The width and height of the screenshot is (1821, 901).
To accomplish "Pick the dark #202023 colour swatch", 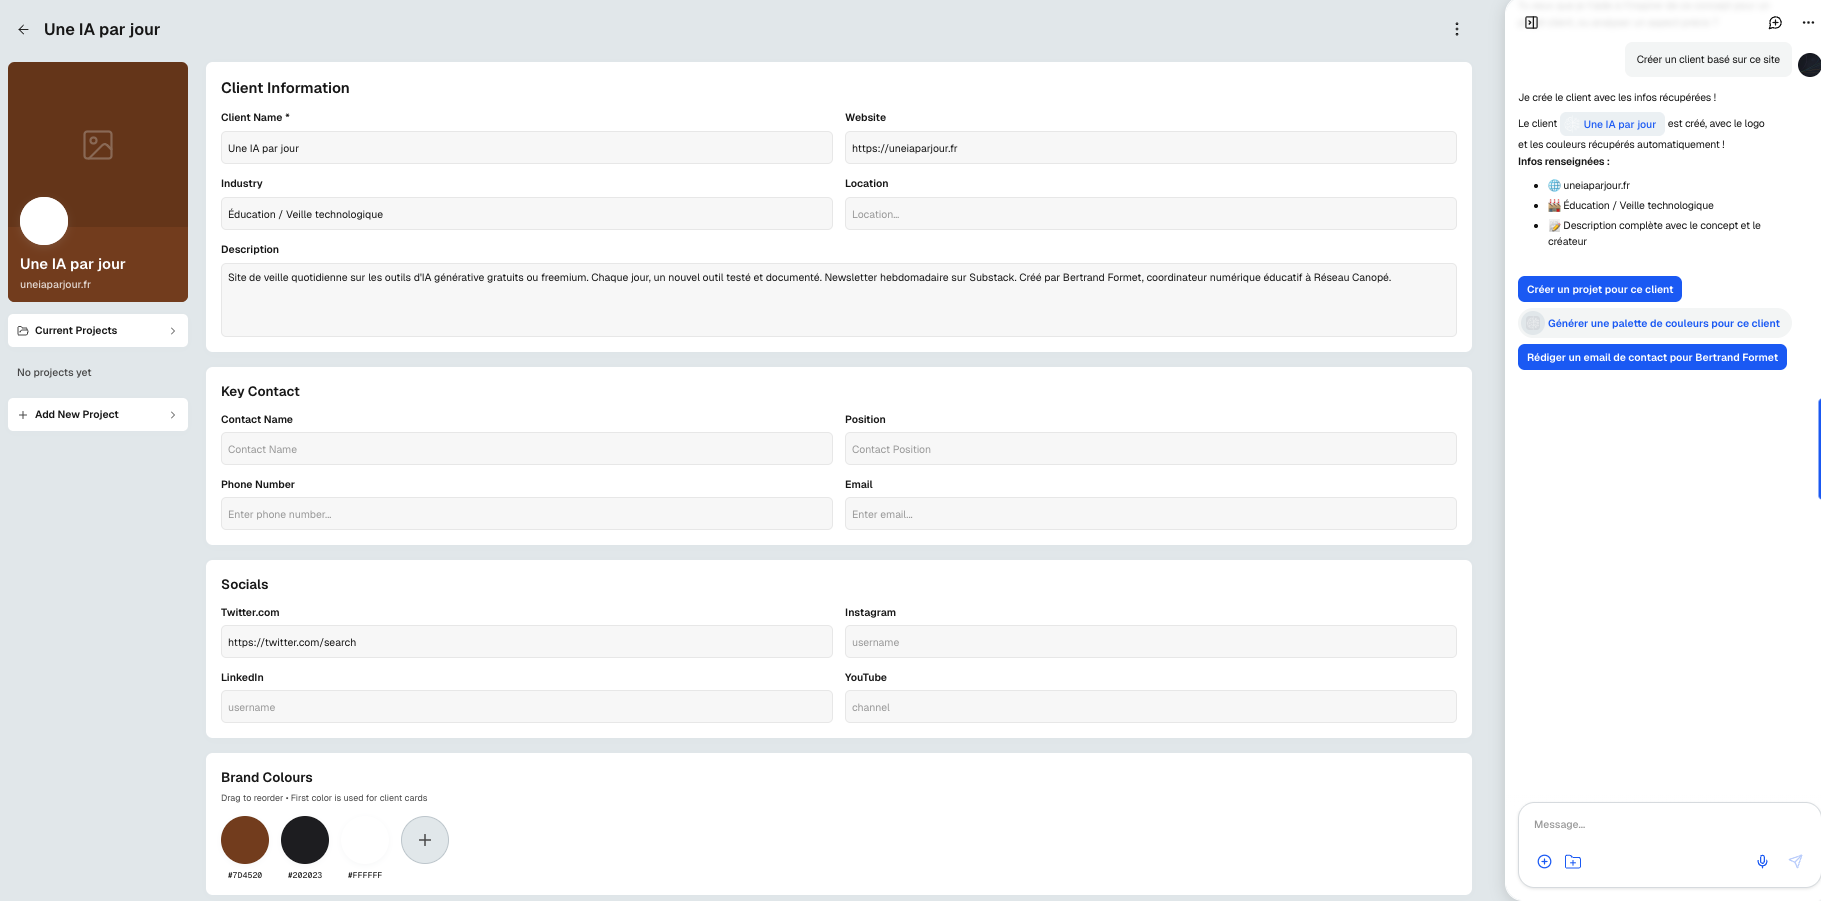I will 305,840.
